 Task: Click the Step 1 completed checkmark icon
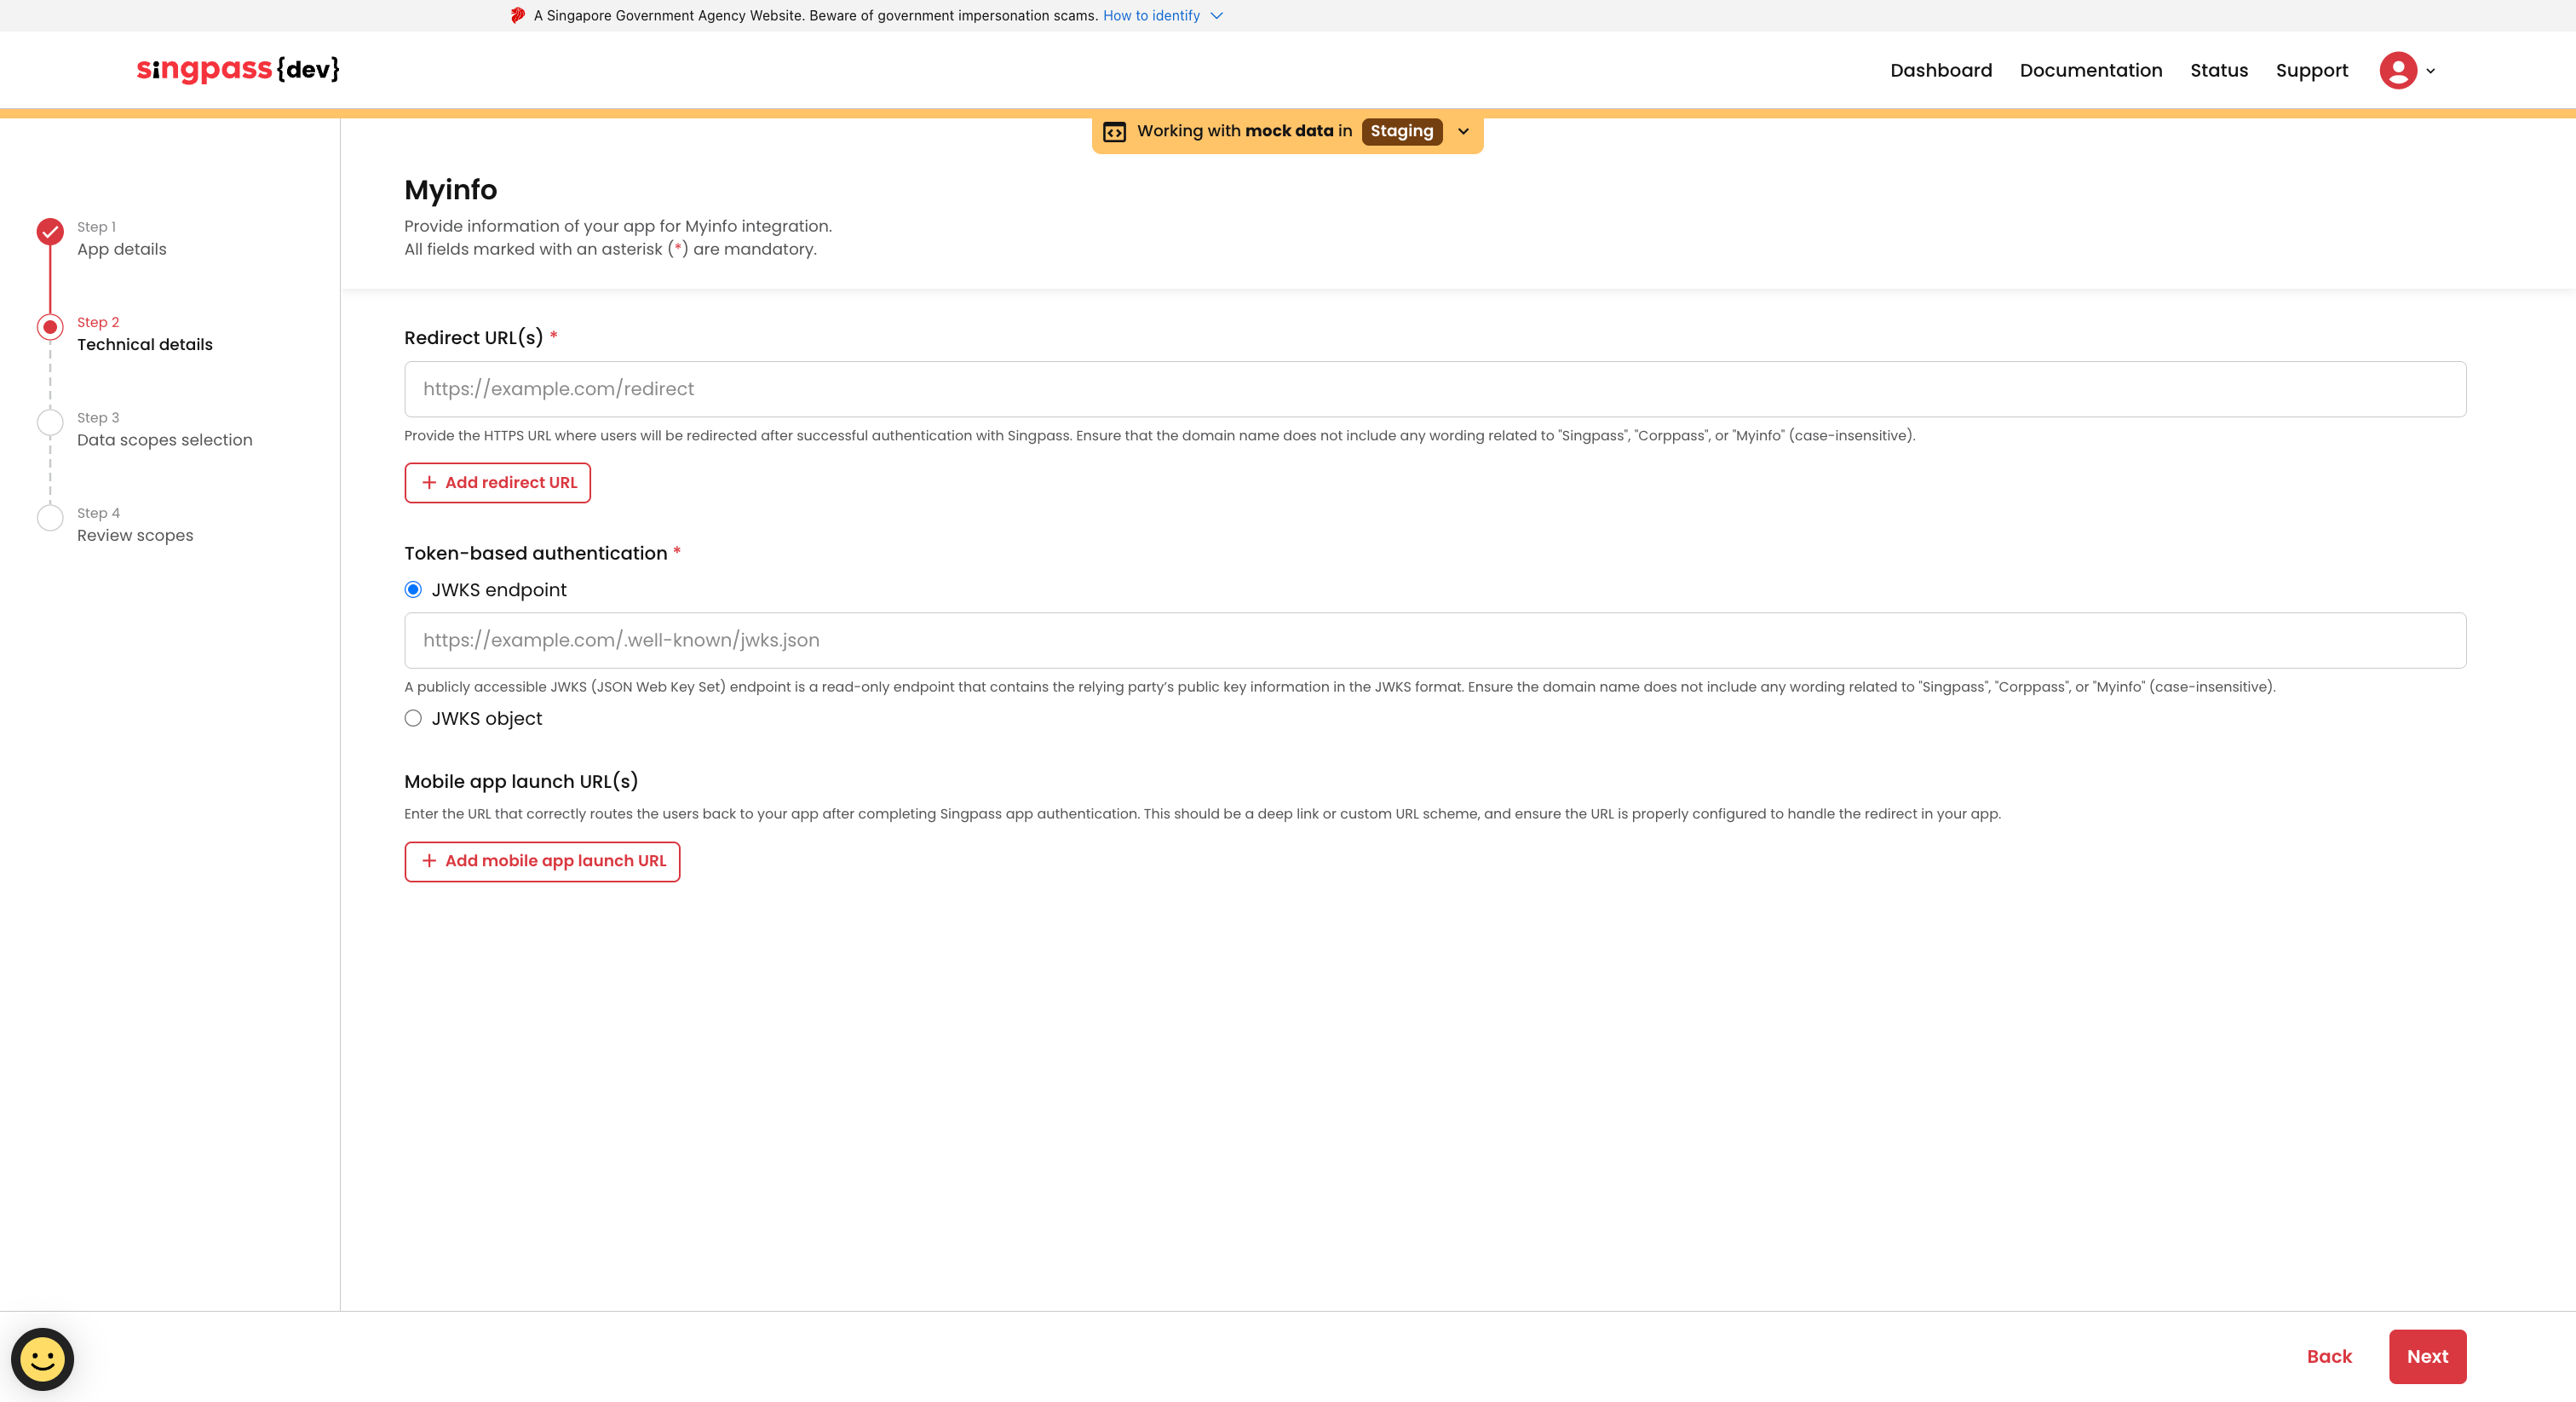click(50, 231)
